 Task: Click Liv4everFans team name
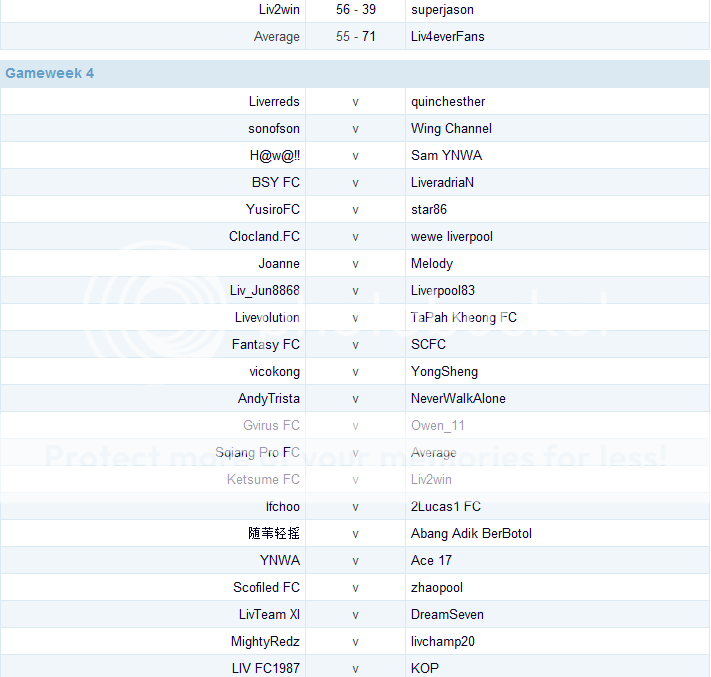pyautogui.click(x=448, y=36)
